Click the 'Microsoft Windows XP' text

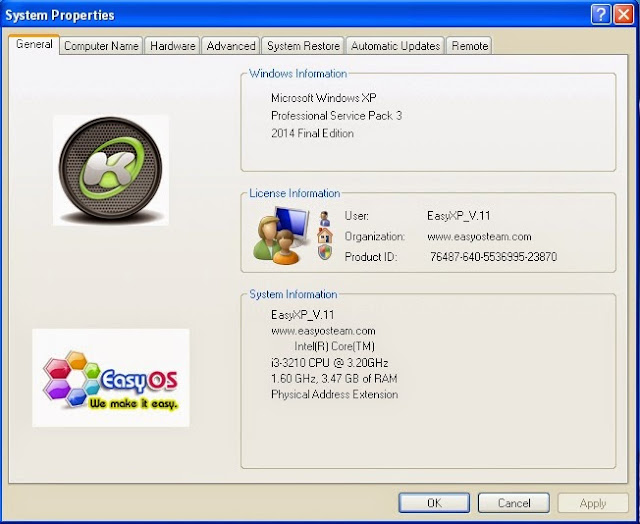pos(324,98)
